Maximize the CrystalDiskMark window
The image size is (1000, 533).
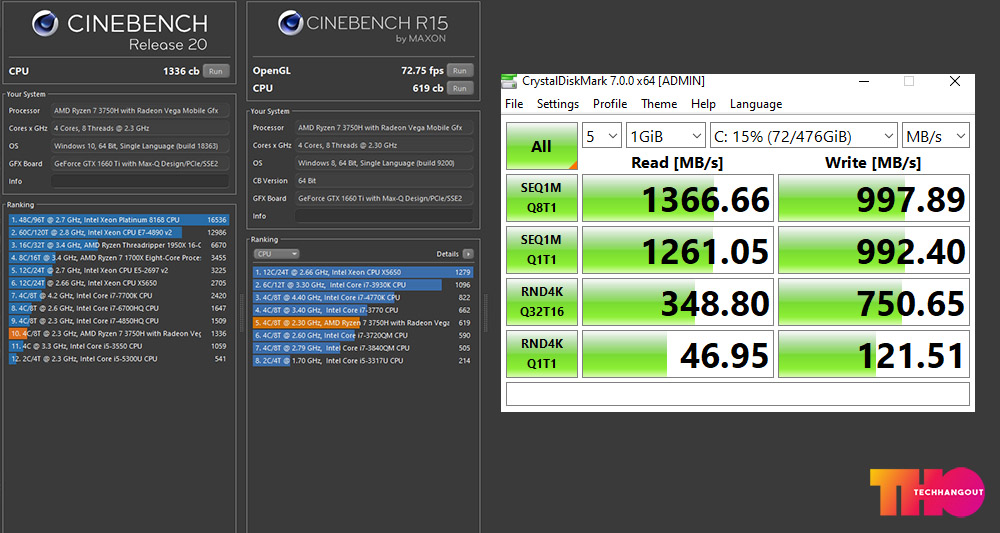point(909,82)
